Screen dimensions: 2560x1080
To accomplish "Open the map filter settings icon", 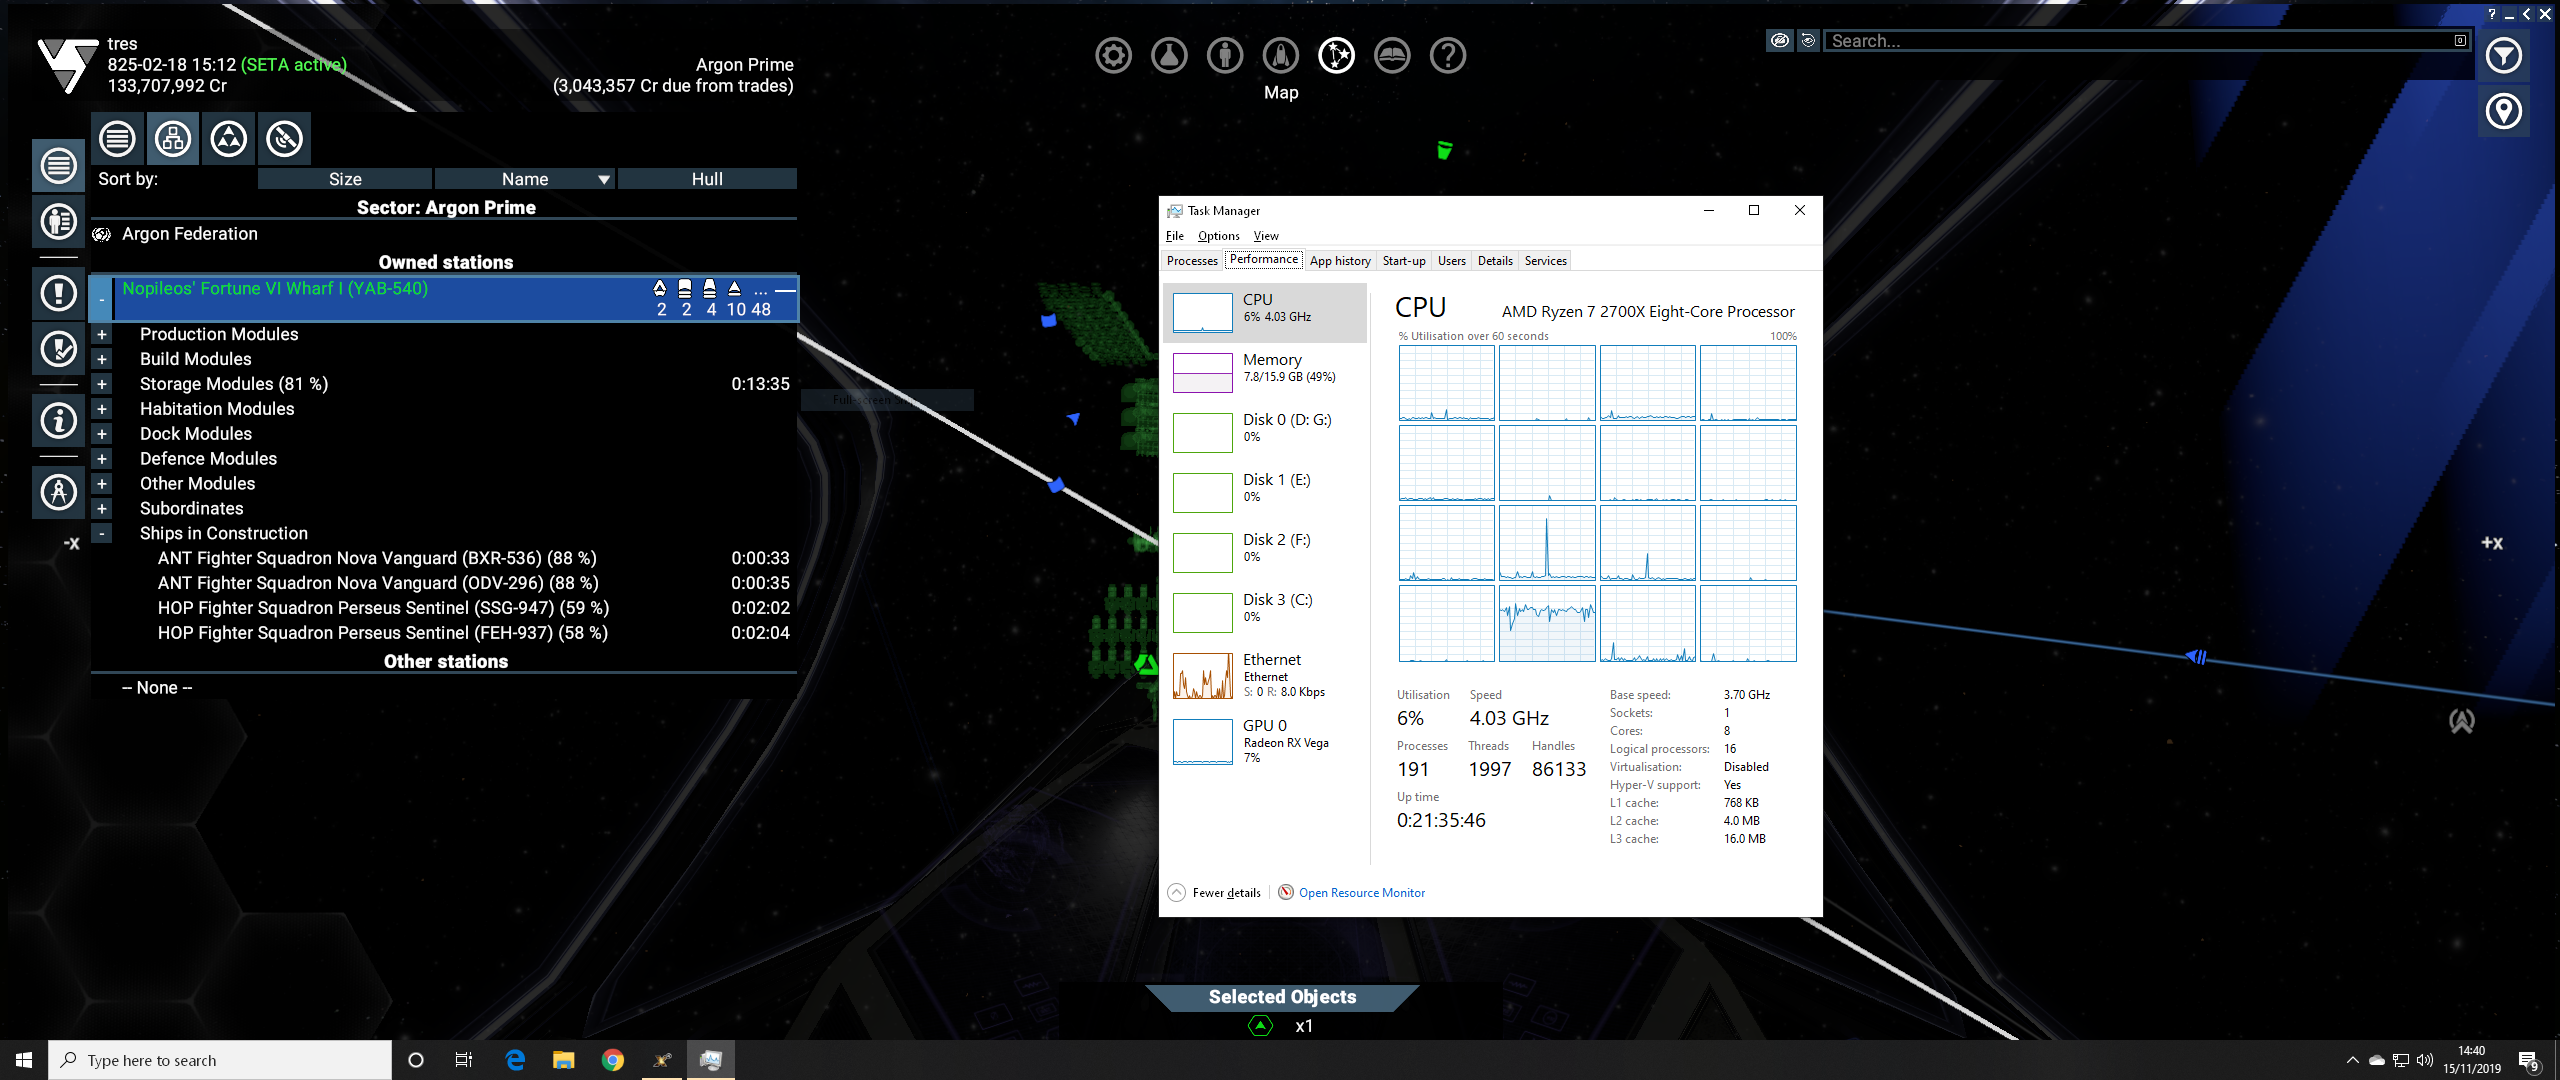I will (x=2503, y=56).
